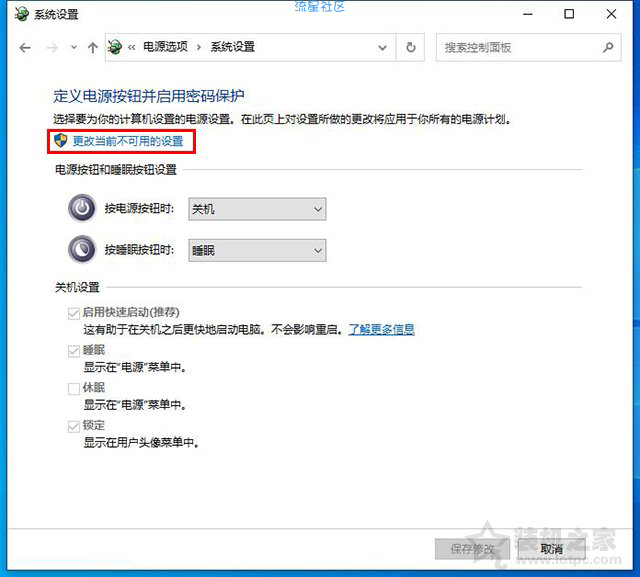Click the 保存修改 button

tap(473, 549)
